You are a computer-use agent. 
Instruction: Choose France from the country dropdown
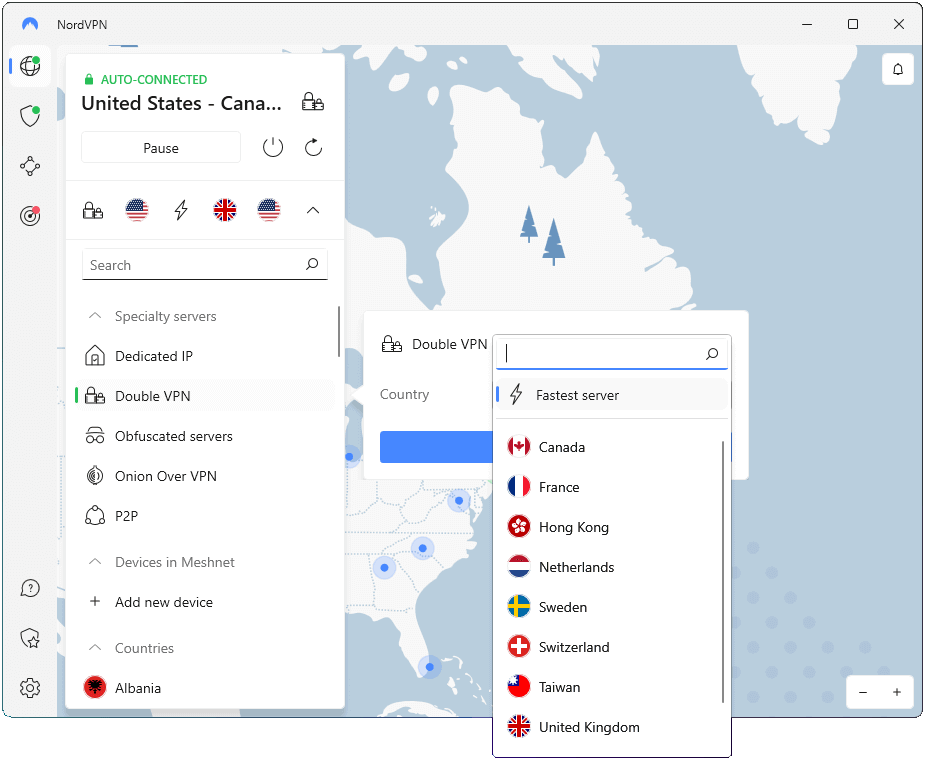(612, 487)
